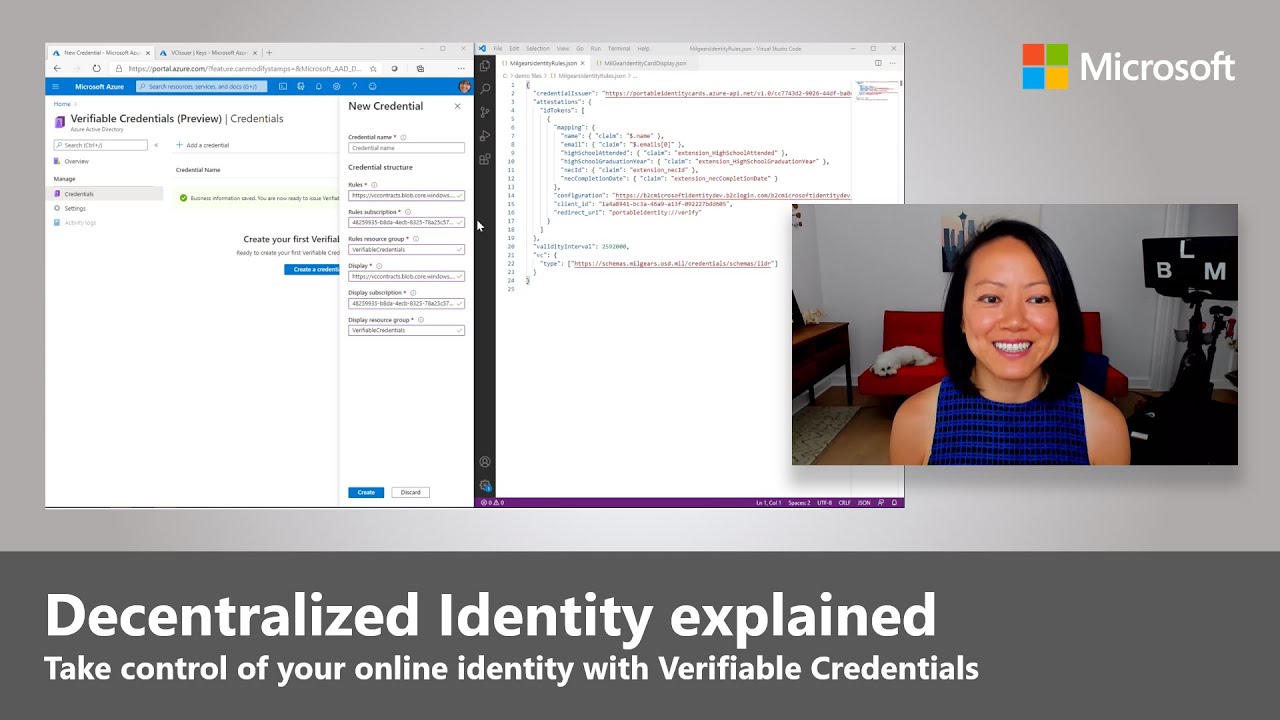Open Rules resource group dropdown
This screenshot has height=720, width=1280.
pos(406,249)
